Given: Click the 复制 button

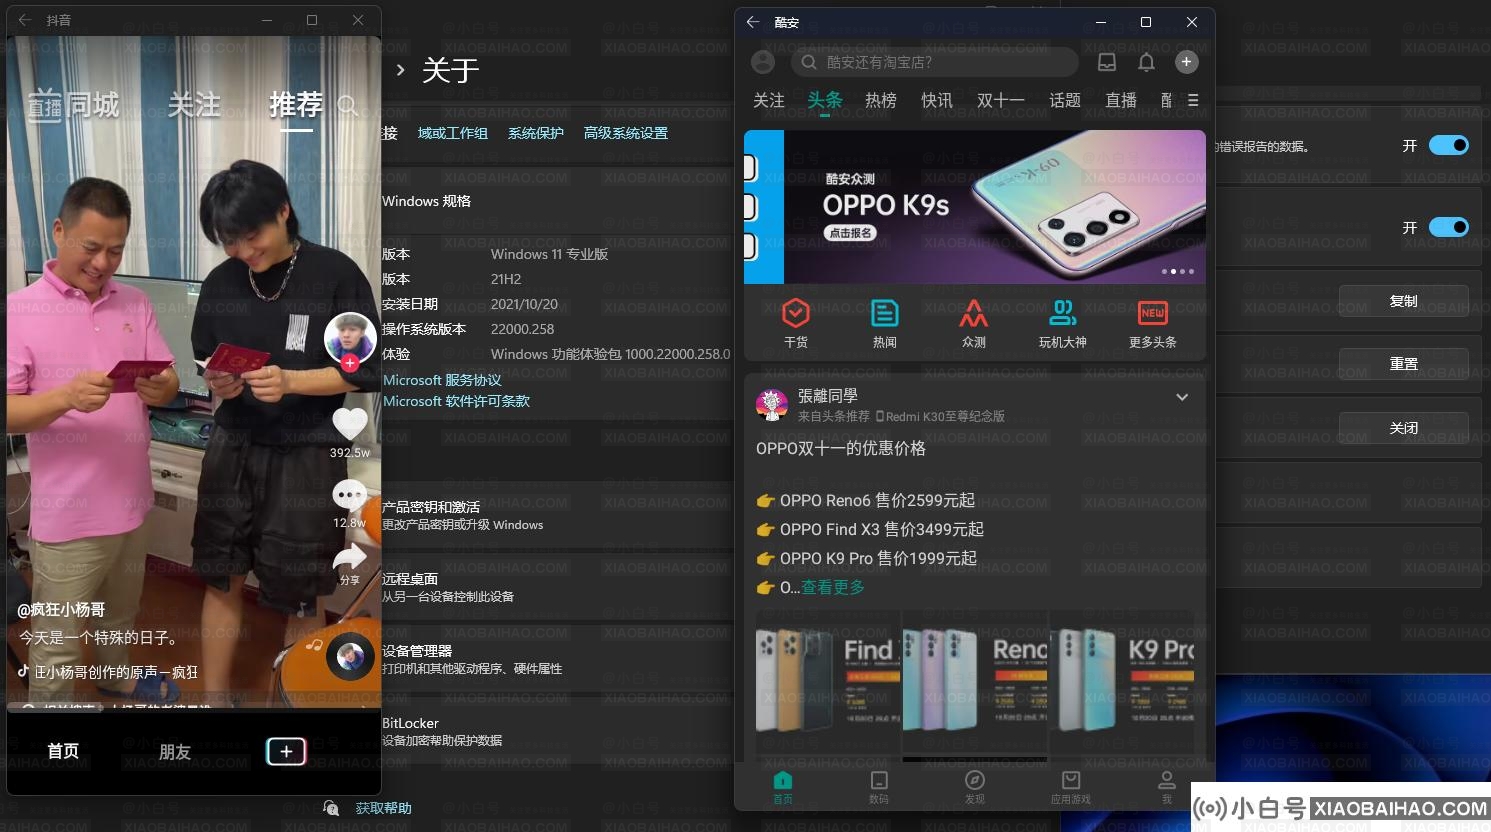Looking at the screenshot, I should [x=1404, y=301].
